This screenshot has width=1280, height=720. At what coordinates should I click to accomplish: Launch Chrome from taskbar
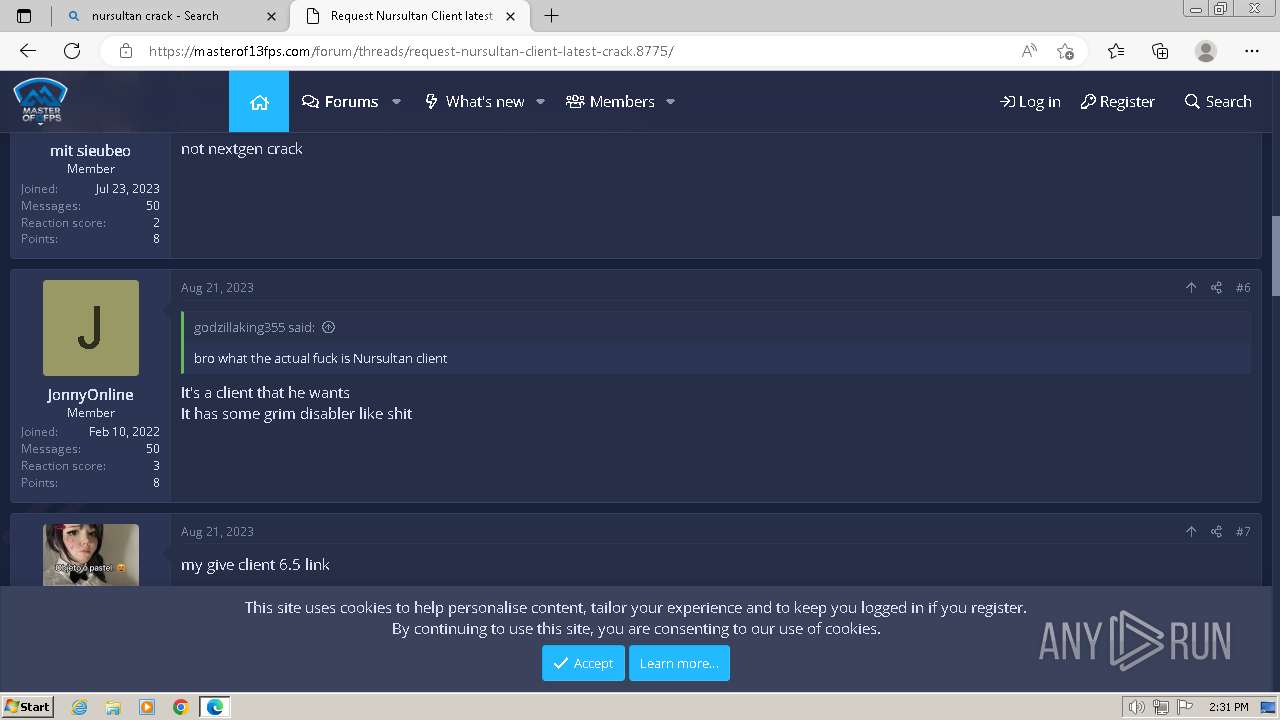click(180, 707)
